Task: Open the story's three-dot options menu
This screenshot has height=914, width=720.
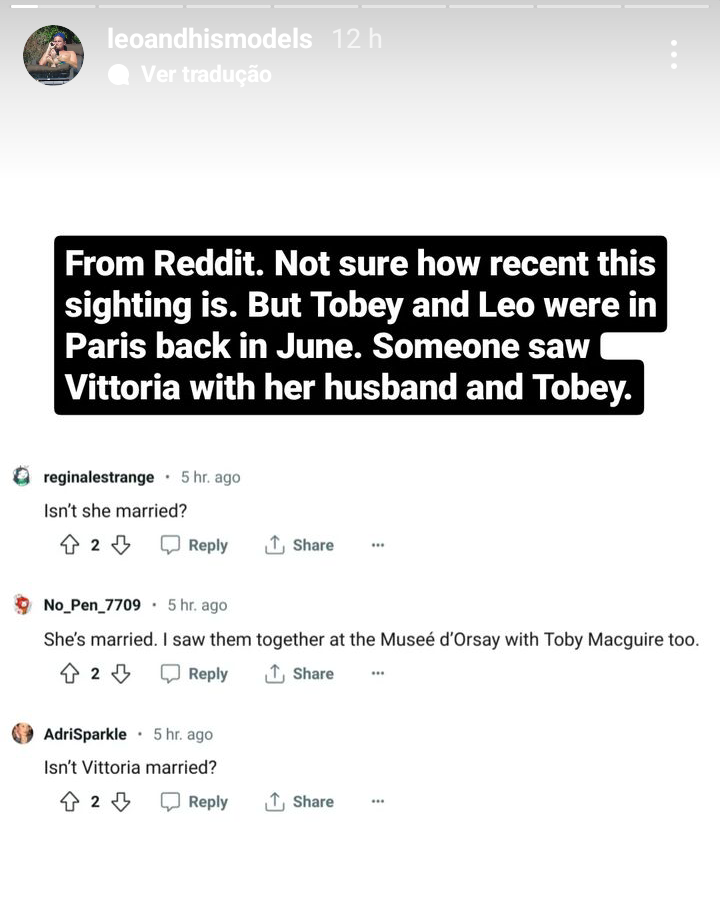Action: click(674, 55)
